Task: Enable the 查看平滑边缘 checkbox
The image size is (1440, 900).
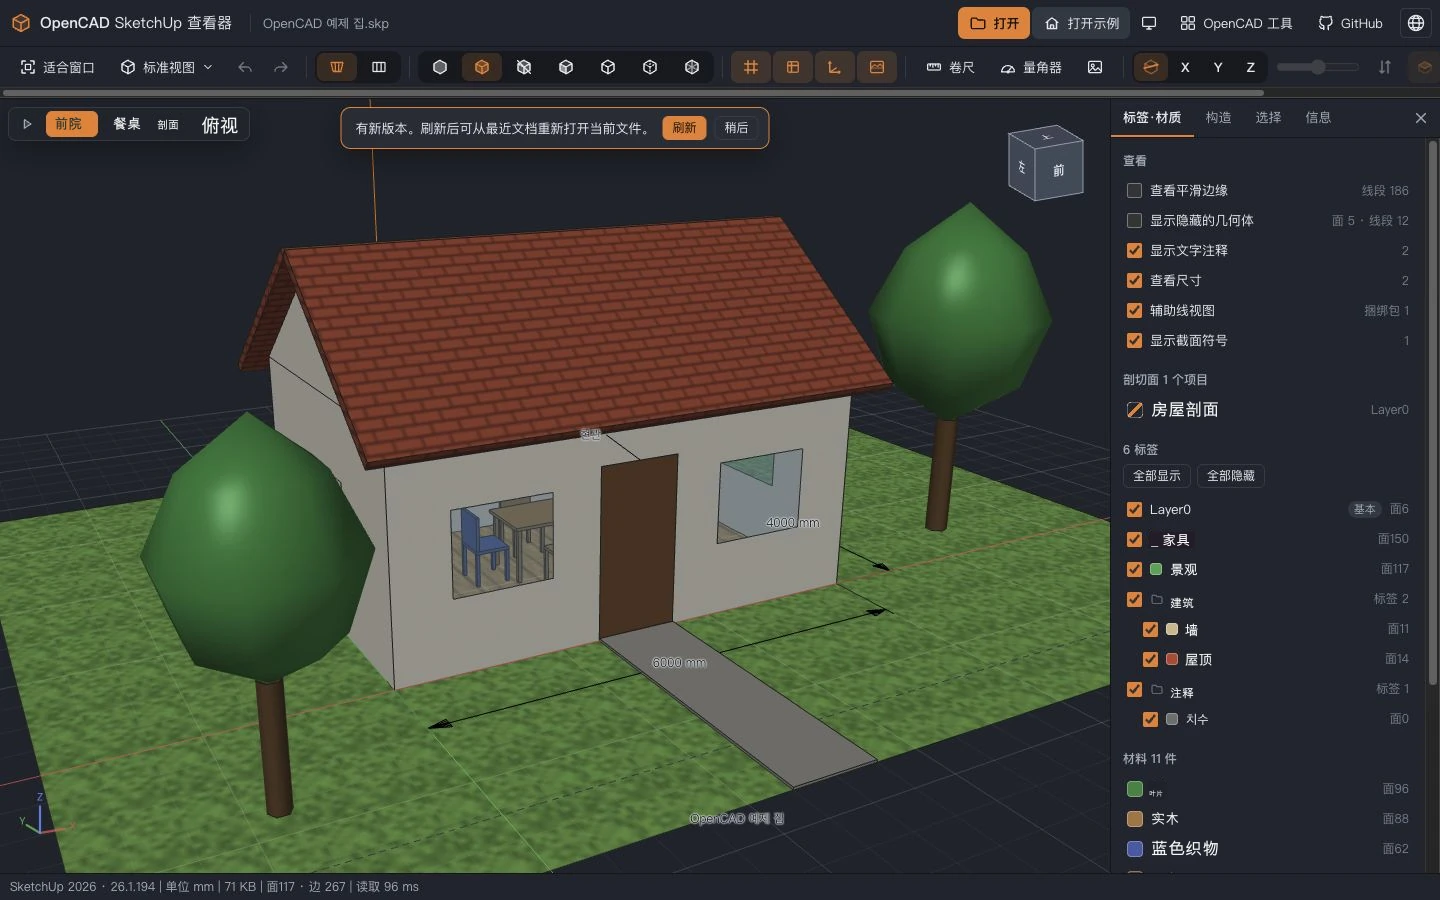Action: (1134, 190)
